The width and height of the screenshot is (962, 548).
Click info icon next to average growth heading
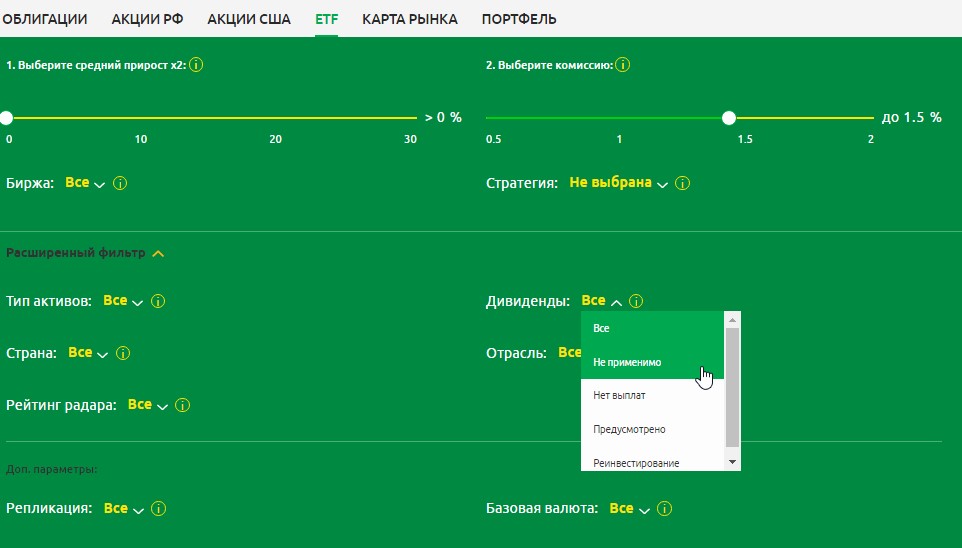196,65
